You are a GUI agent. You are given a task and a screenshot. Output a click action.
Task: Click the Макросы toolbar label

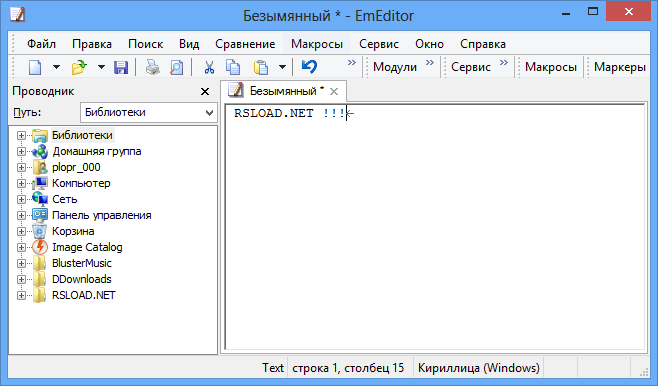coord(551,67)
